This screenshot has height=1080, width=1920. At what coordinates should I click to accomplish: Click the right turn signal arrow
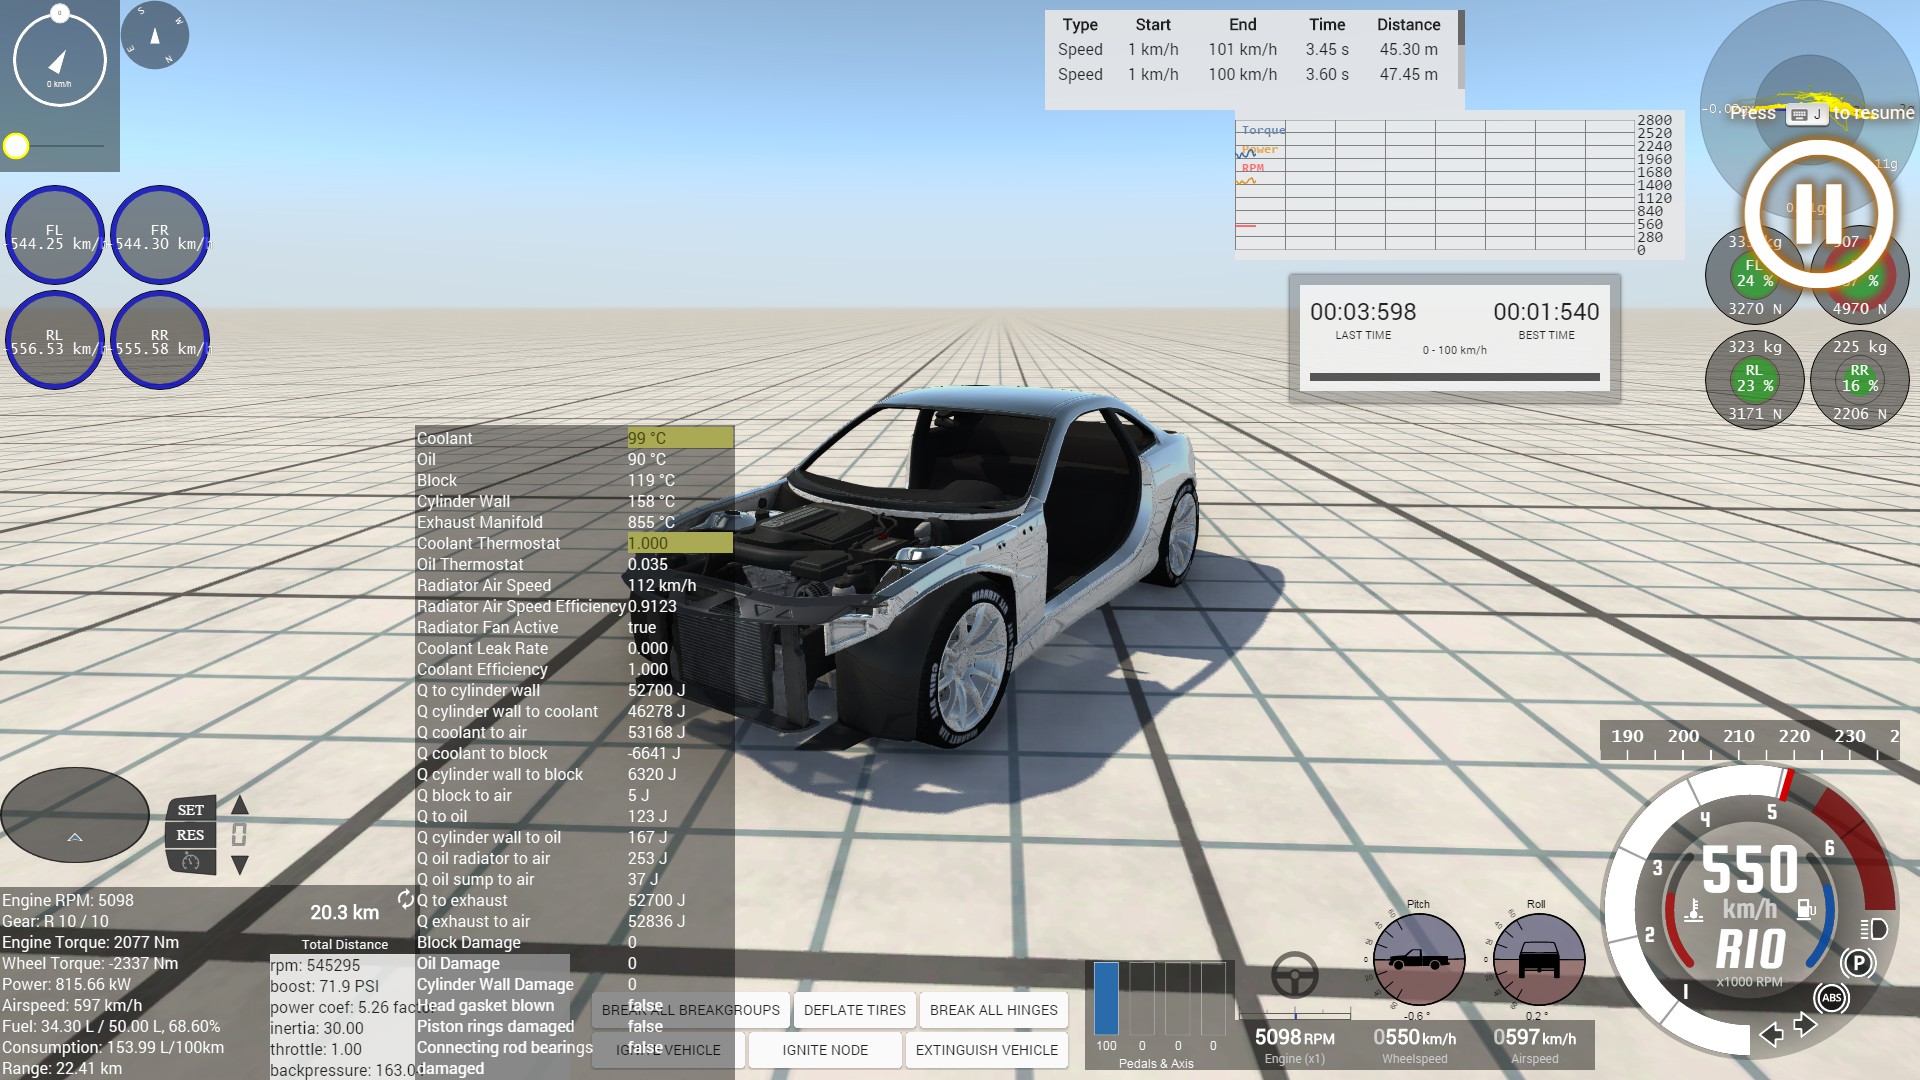(1805, 1025)
